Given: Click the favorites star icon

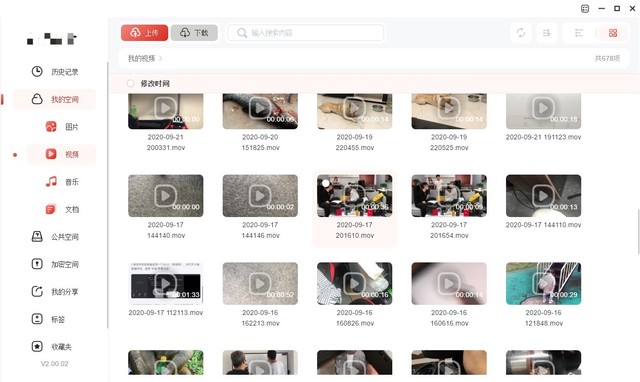Looking at the screenshot, I should click(x=37, y=346).
